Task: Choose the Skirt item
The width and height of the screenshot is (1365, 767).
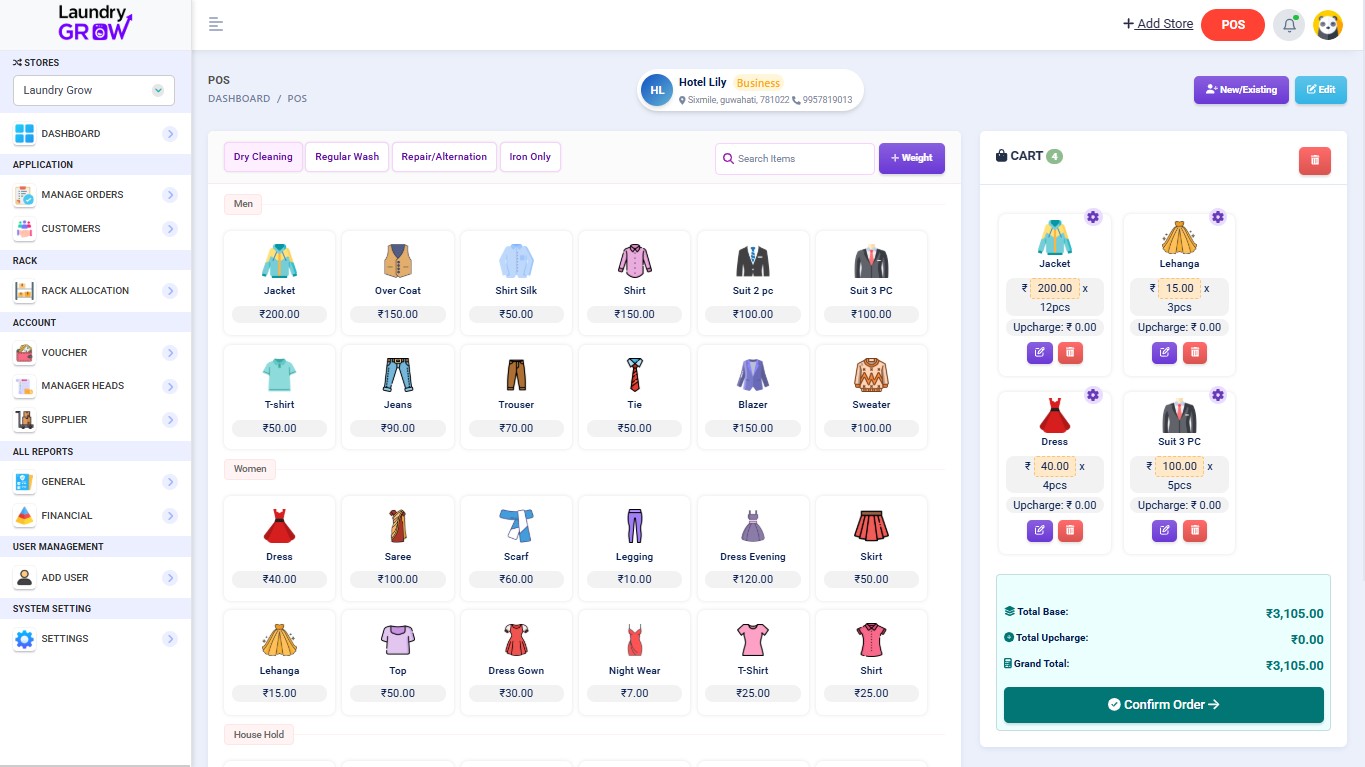Action: pyautogui.click(x=871, y=549)
